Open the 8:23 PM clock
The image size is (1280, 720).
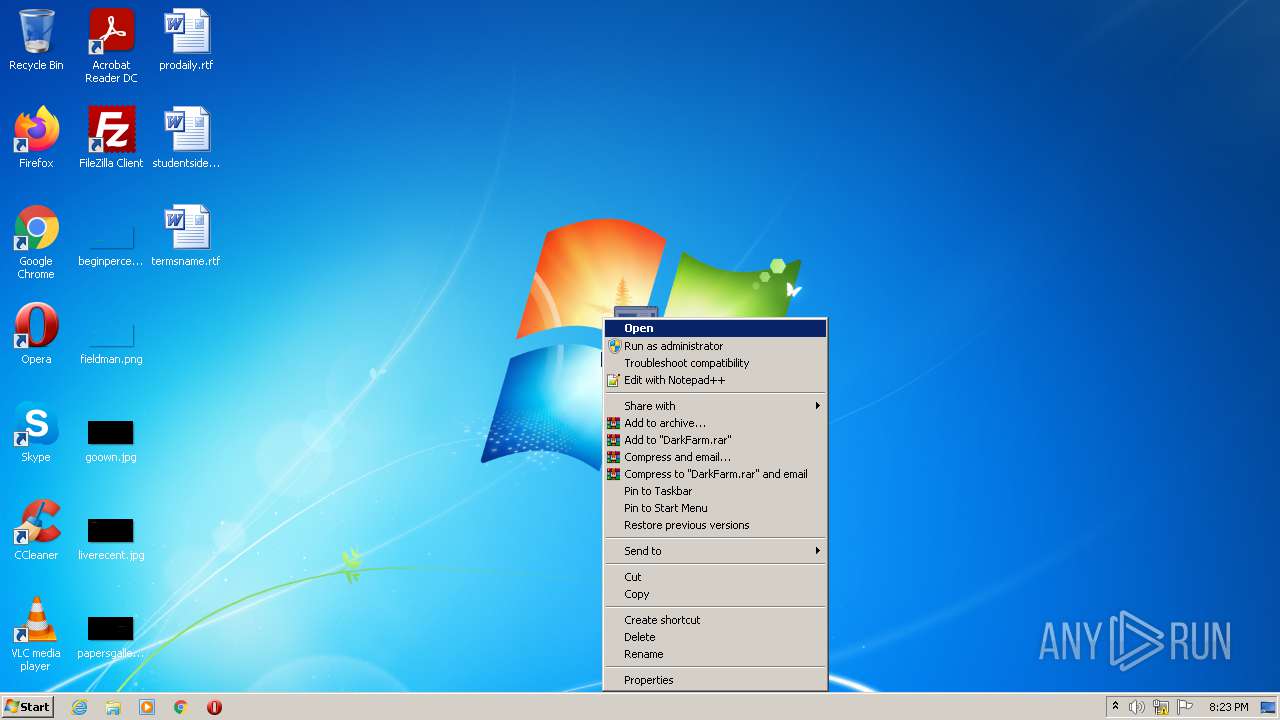[x=1228, y=707]
